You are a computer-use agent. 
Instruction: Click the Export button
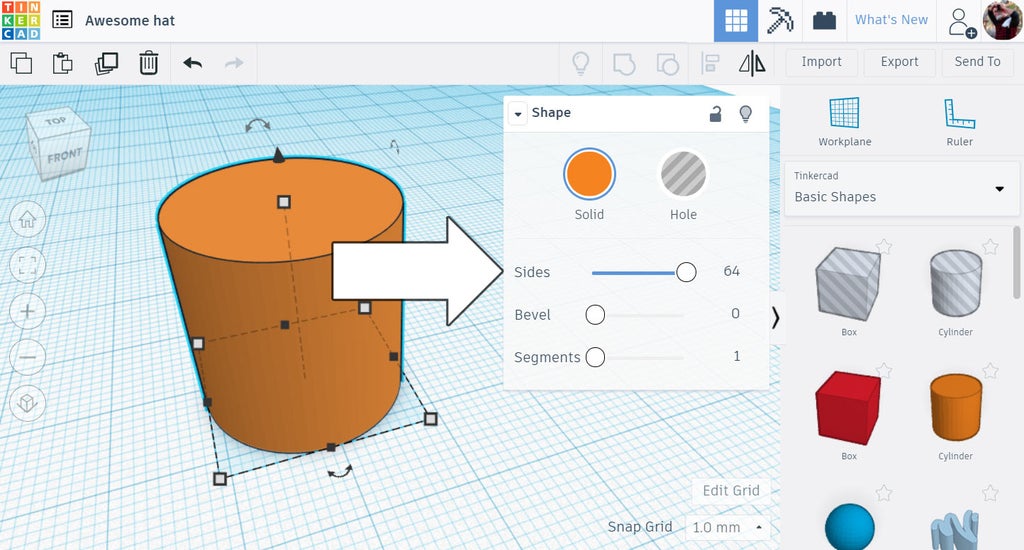[x=899, y=62]
